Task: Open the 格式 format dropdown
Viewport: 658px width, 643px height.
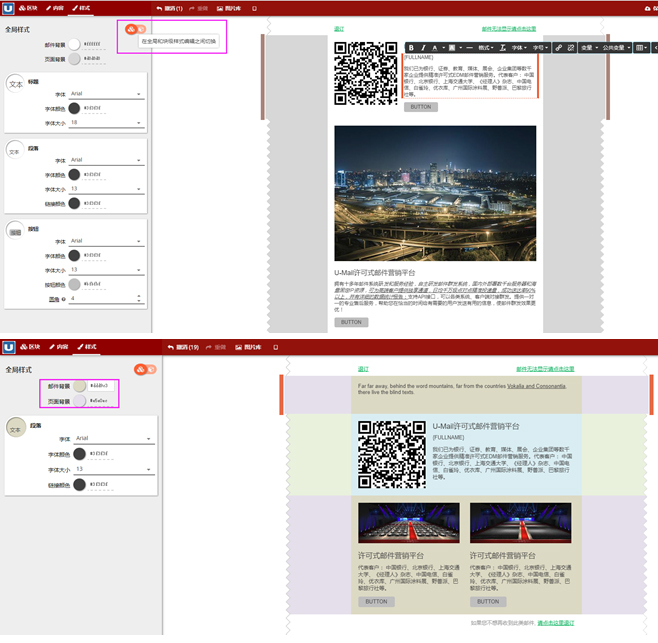Action: point(486,48)
